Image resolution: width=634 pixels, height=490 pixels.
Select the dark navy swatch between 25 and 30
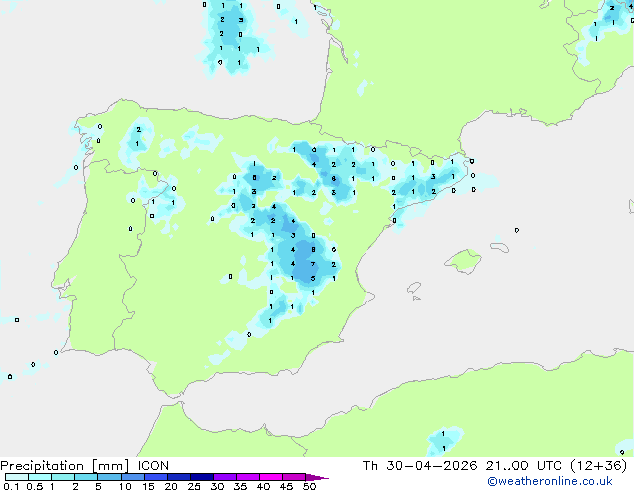tap(201, 477)
